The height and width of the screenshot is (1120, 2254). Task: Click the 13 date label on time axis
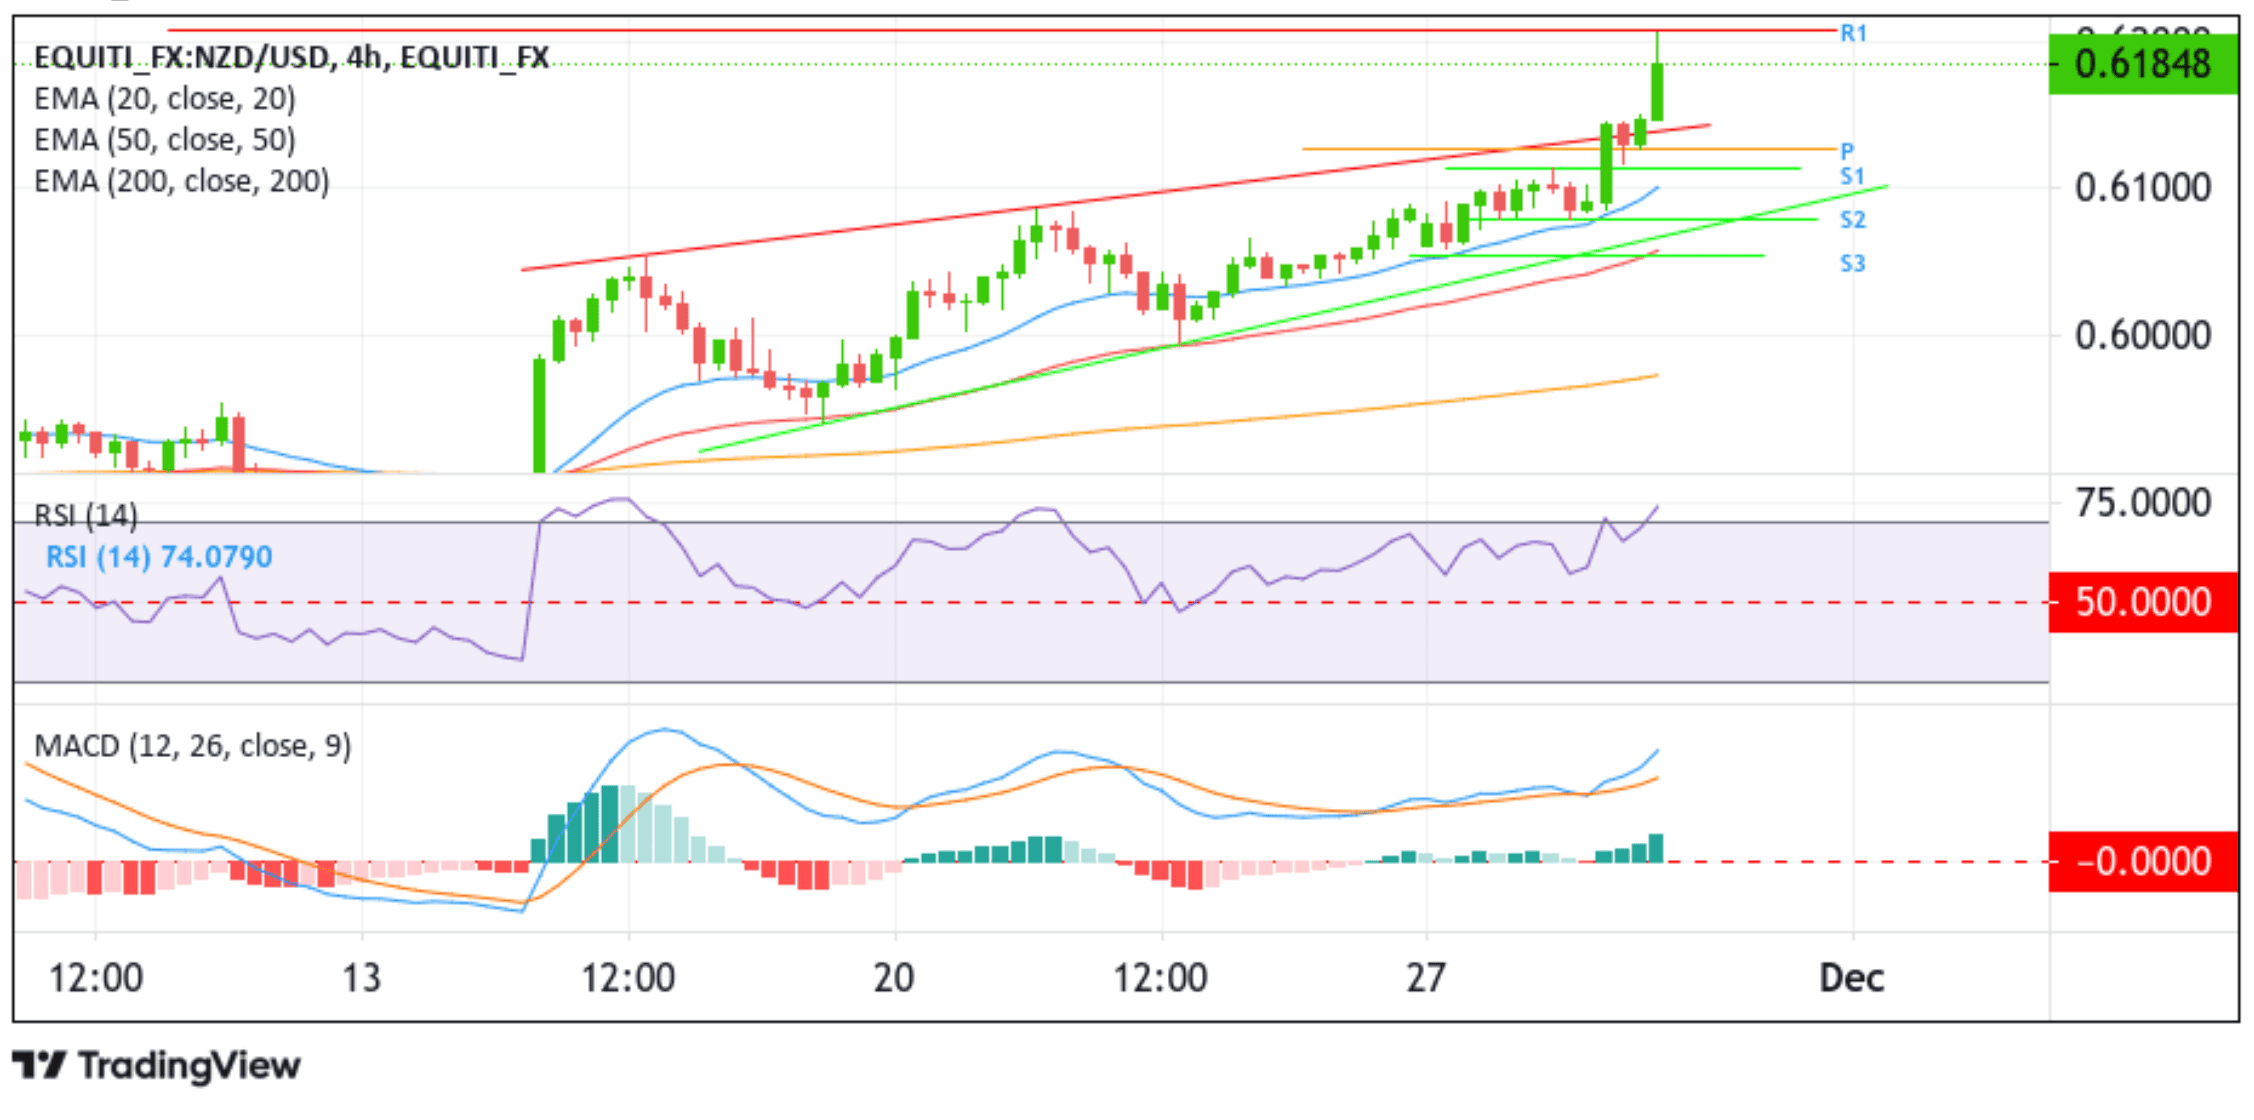tap(362, 978)
